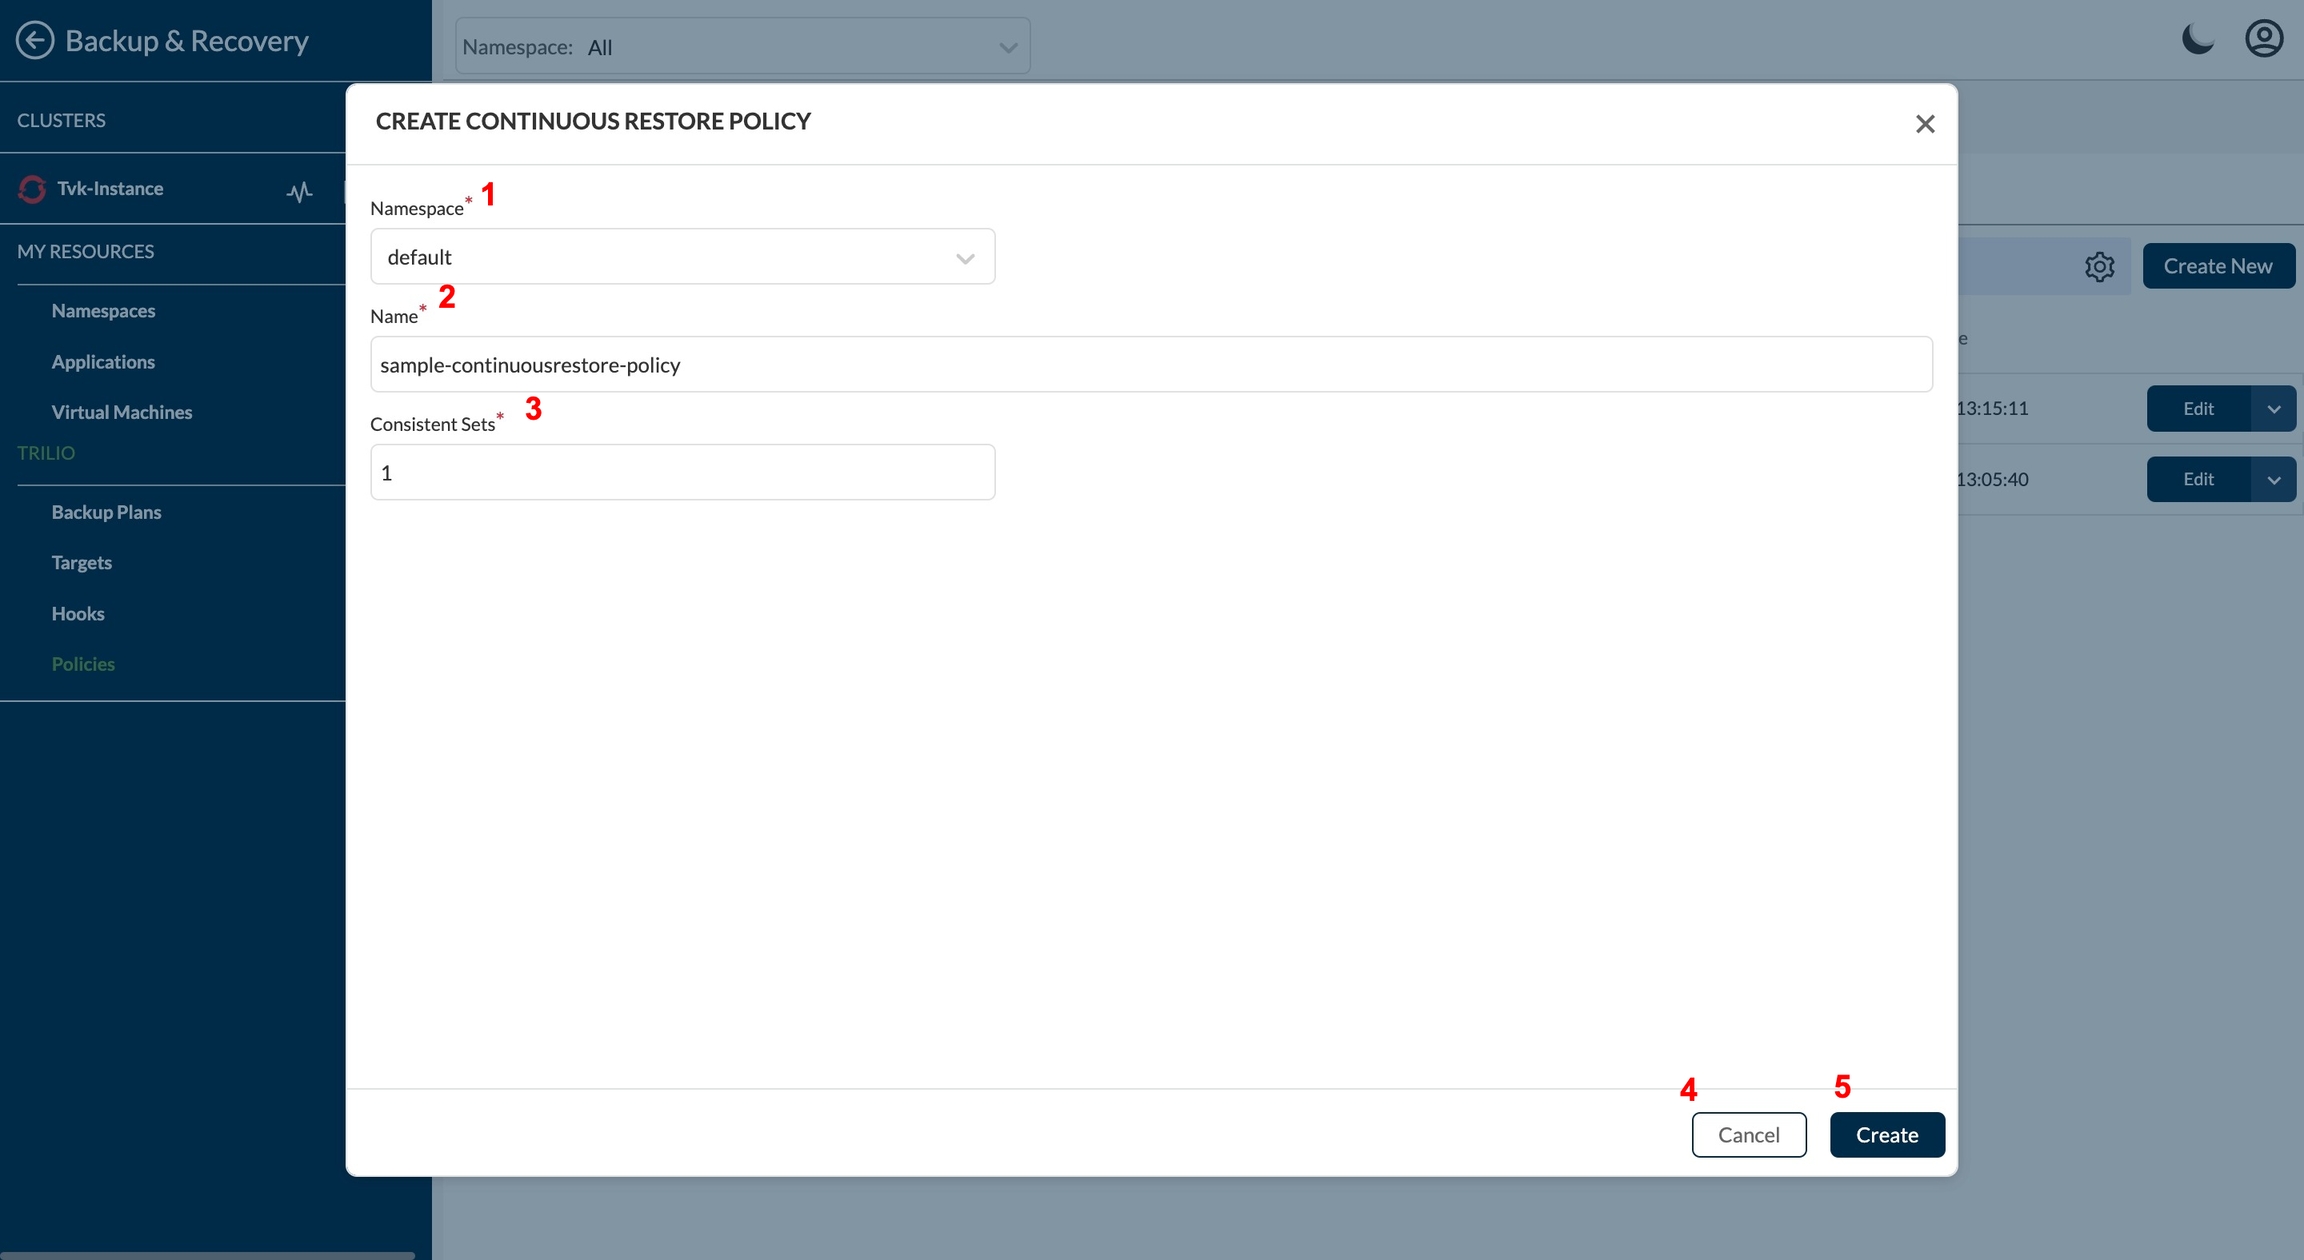
Task: Click the Create New button
Action: point(2217,266)
